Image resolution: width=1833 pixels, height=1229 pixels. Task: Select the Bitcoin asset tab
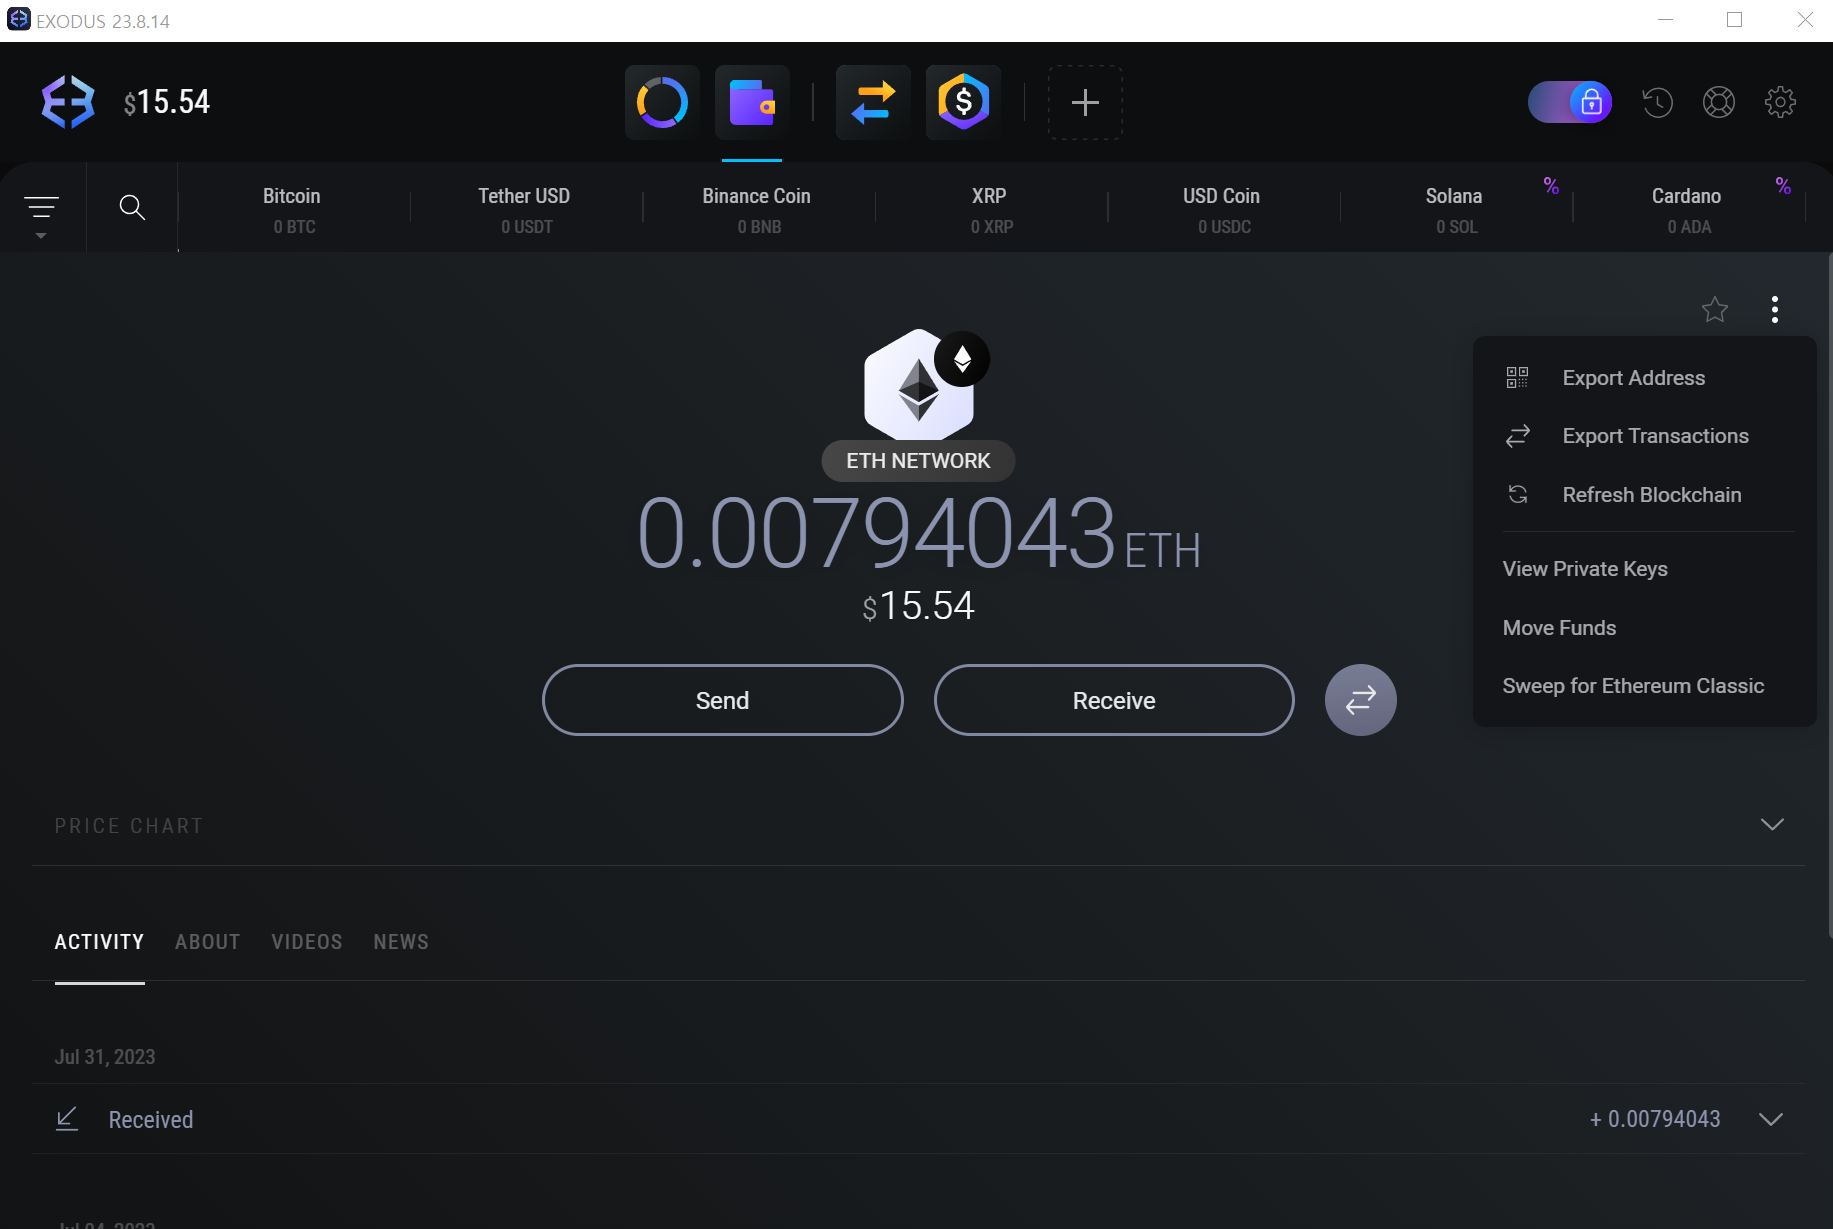(293, 209)
